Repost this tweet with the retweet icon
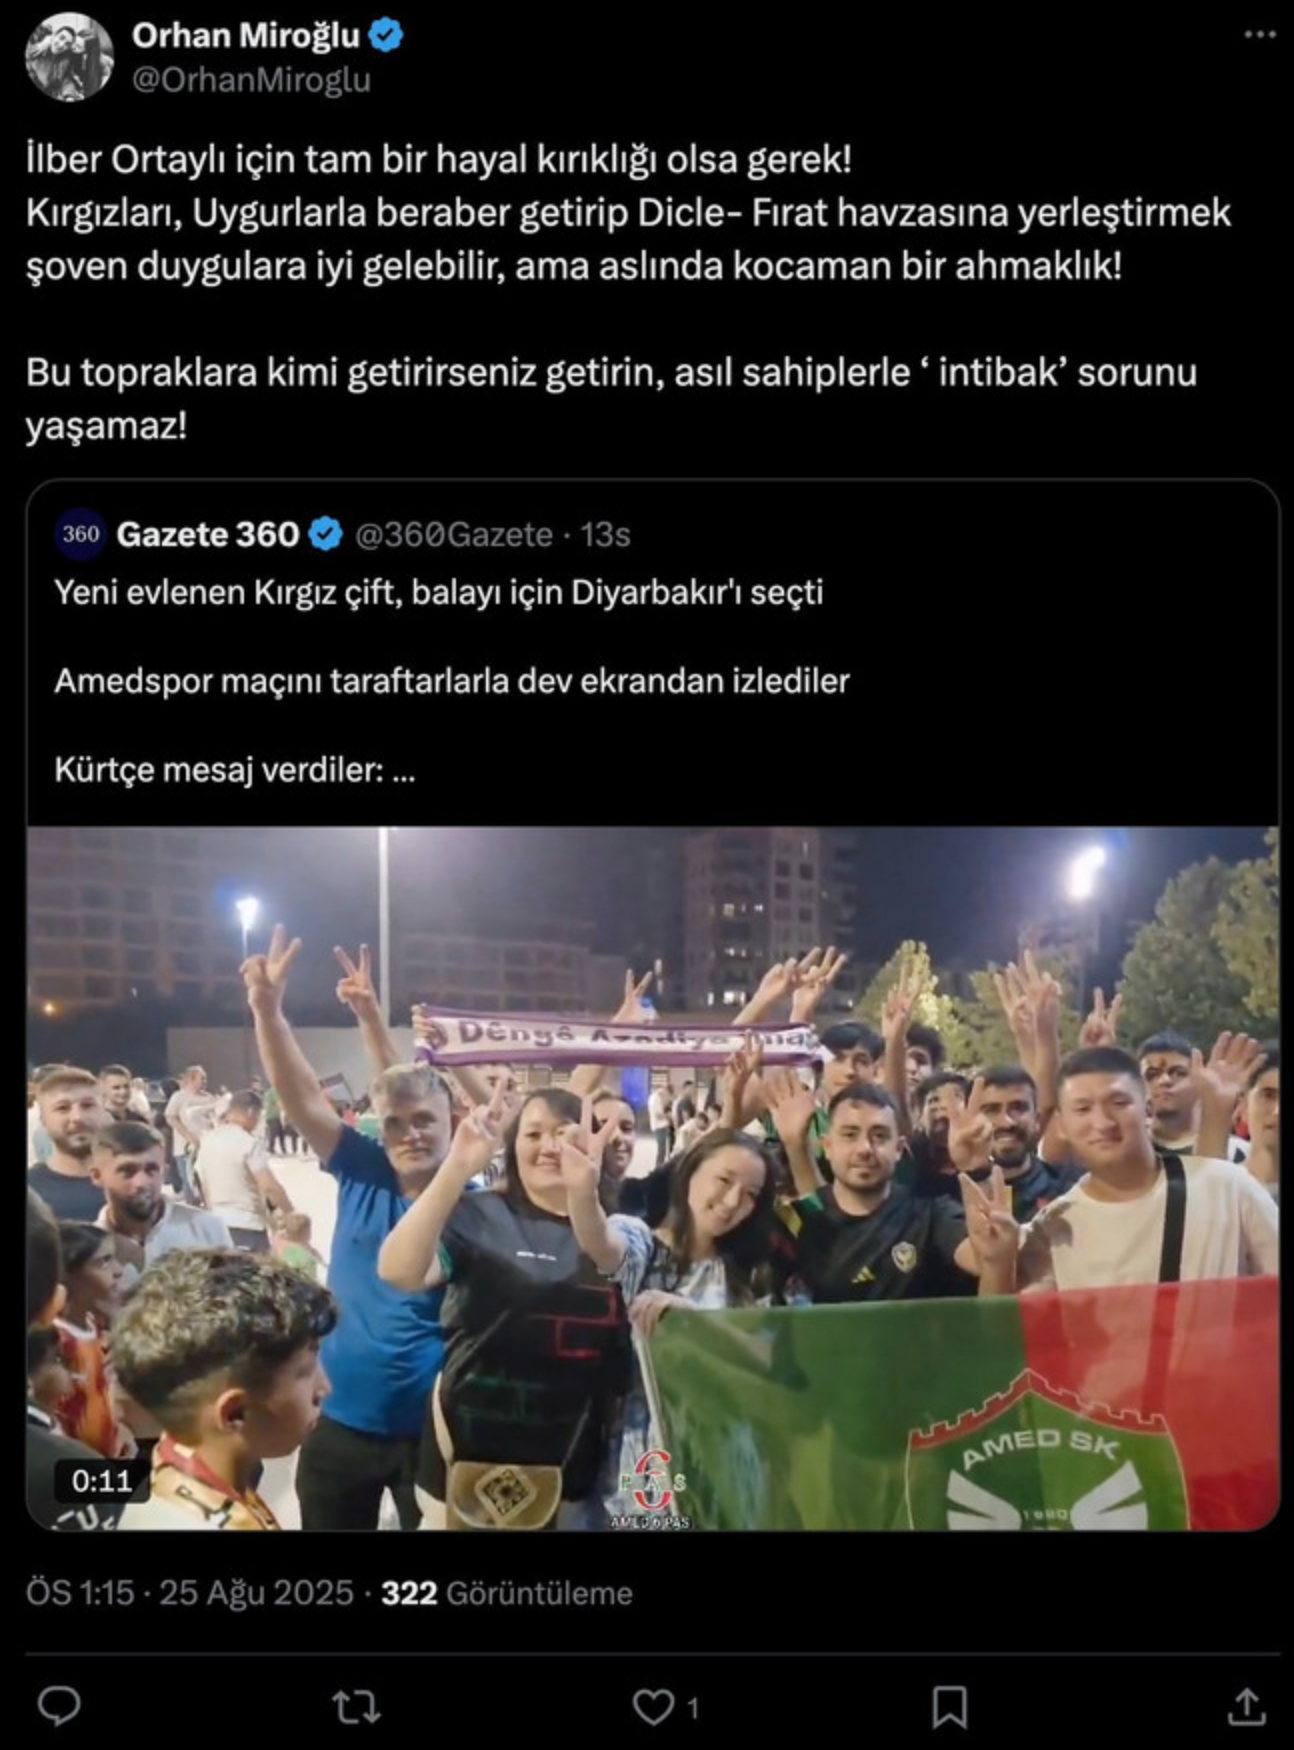The height and width of the screenshot is (1750, 1294). pyautogui.click(x=355, y=1707)
